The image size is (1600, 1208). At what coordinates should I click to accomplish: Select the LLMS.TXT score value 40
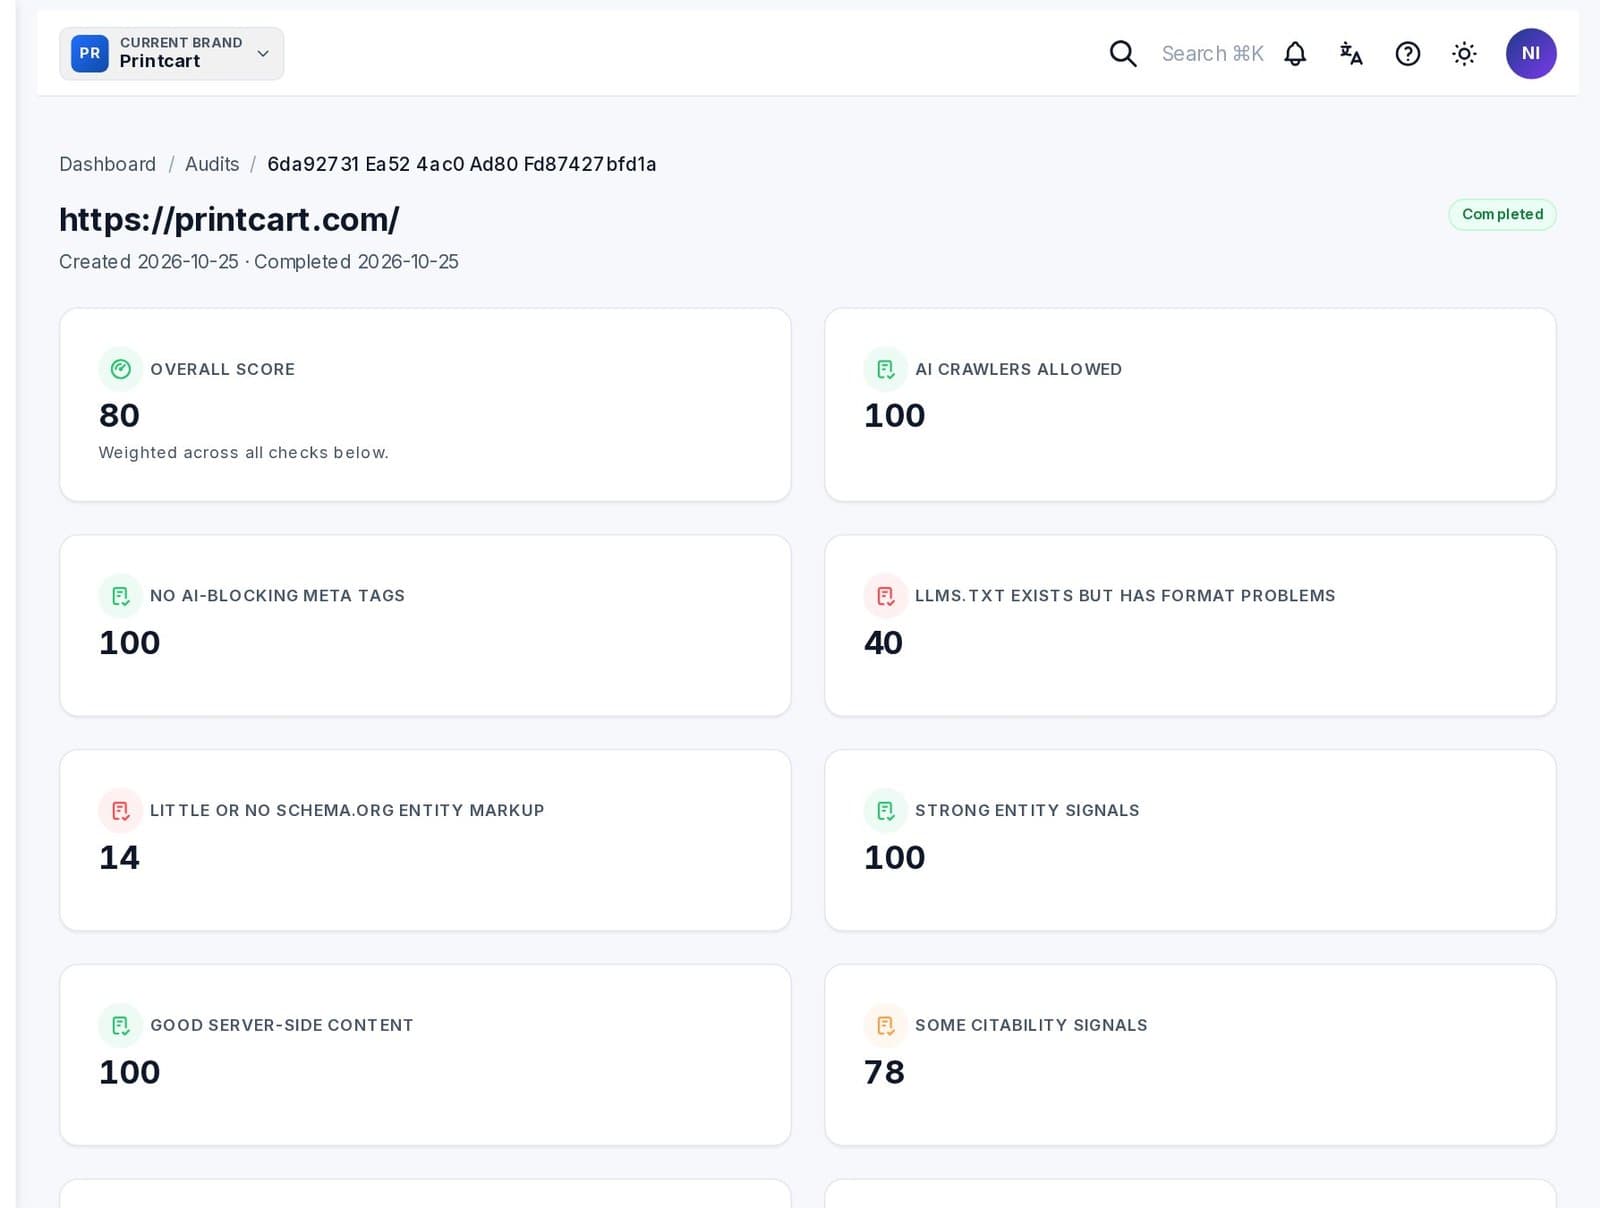(x=883, y=642)
